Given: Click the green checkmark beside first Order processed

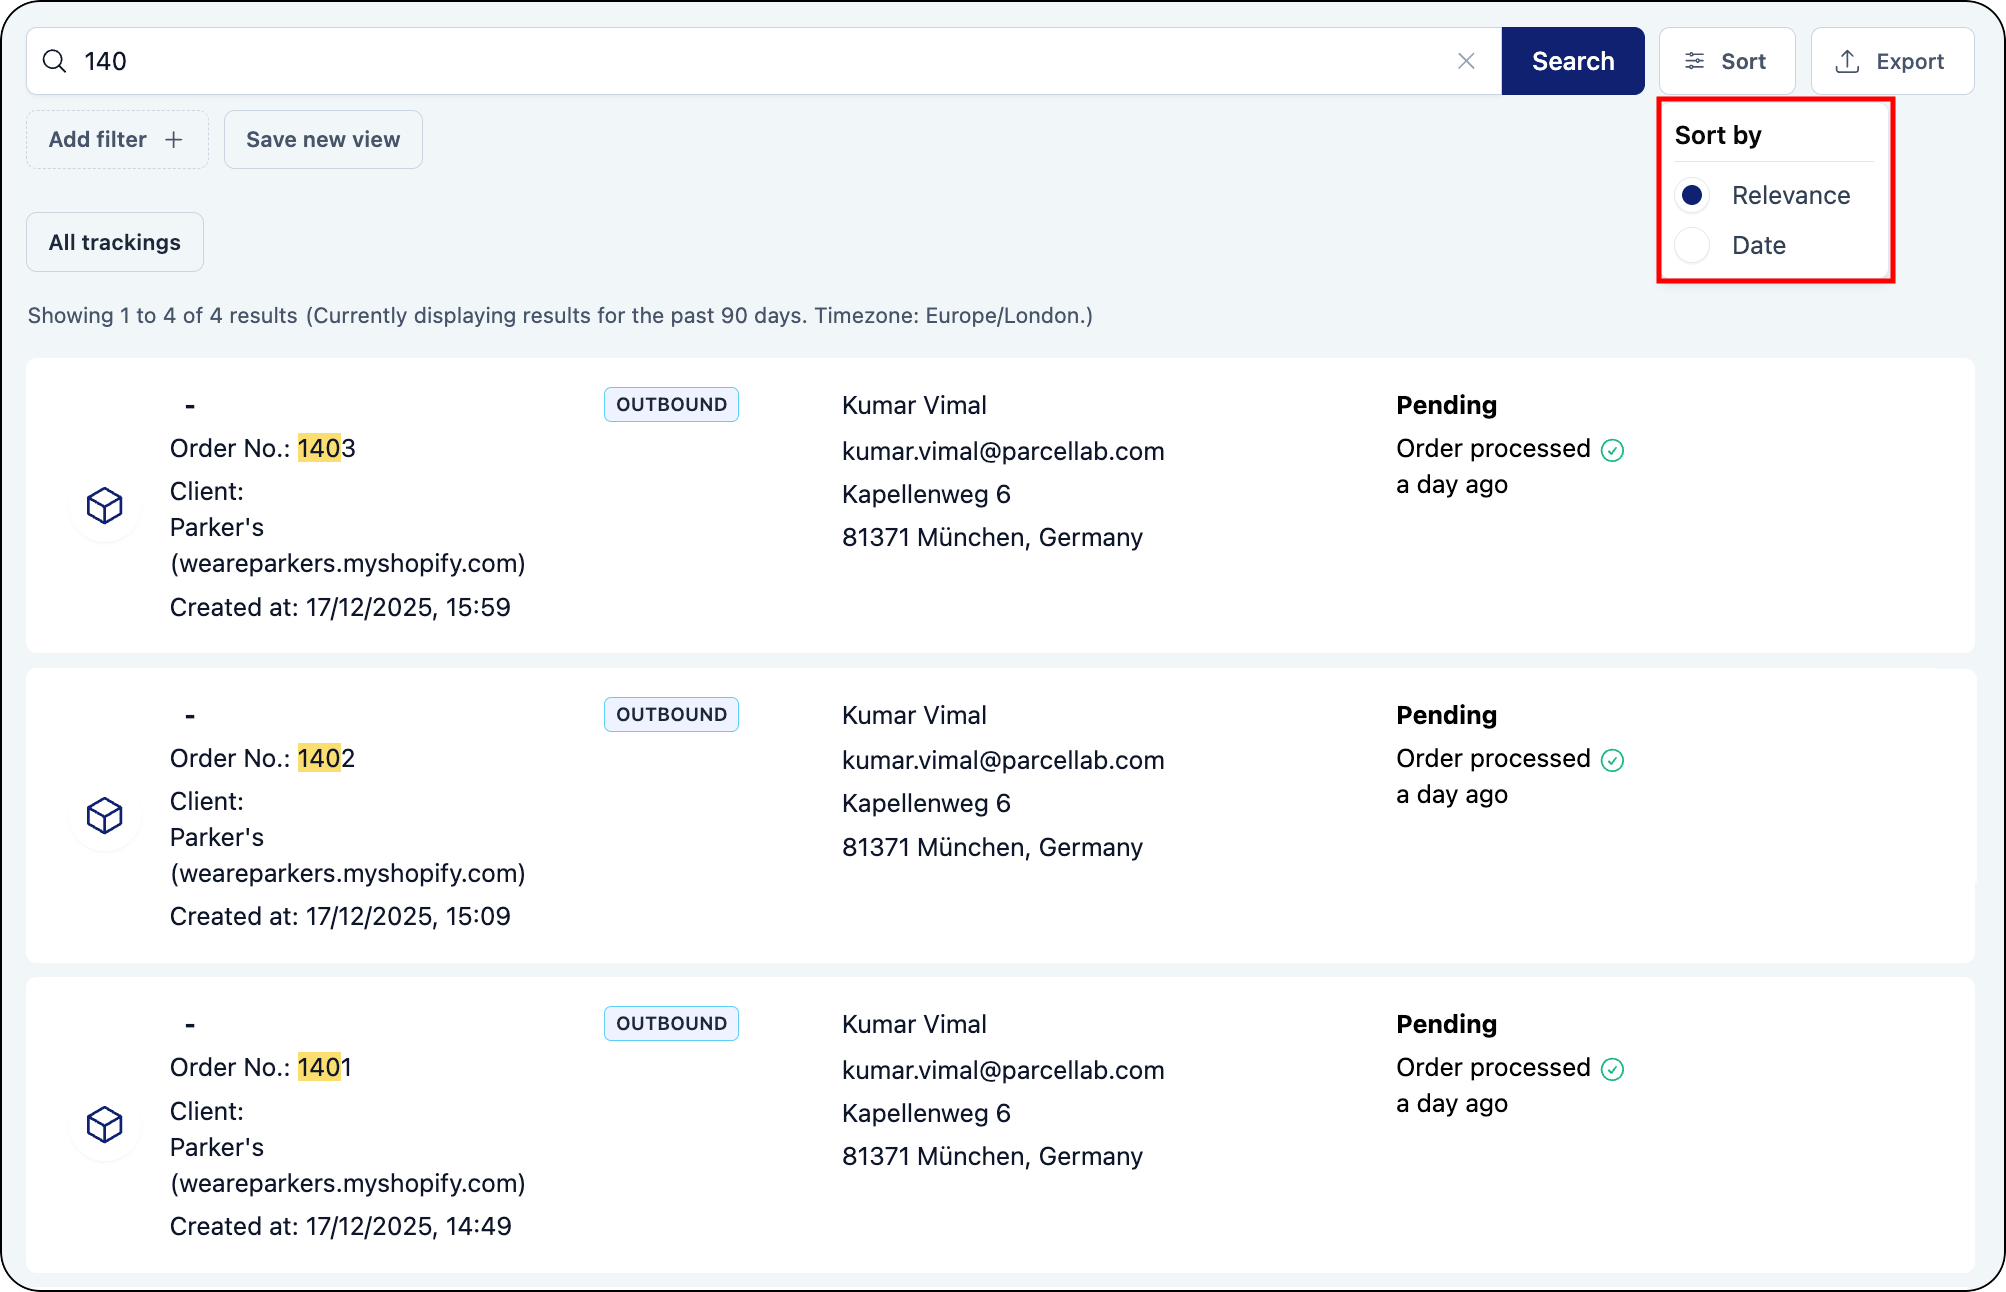Looking at the screenshot, I should tap(1613, 451).
